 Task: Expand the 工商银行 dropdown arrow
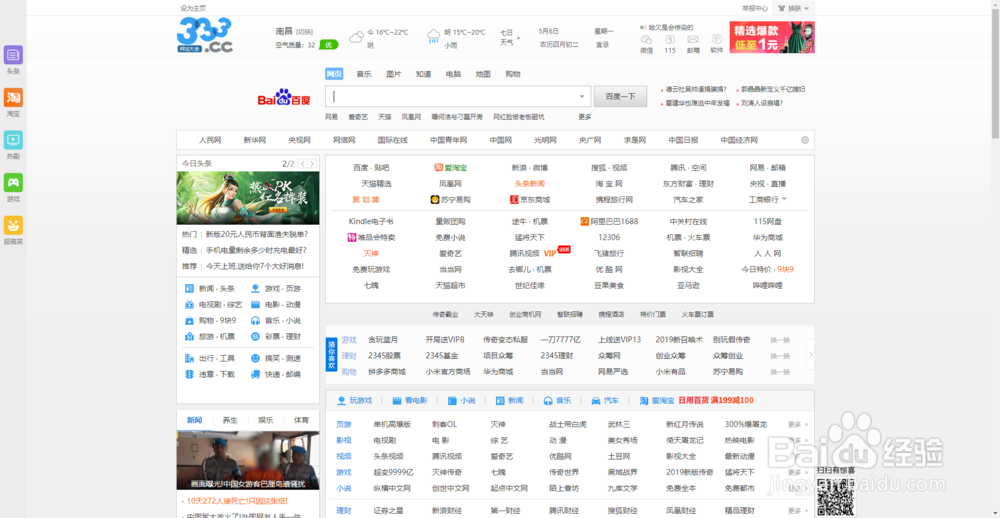point(784,199)
